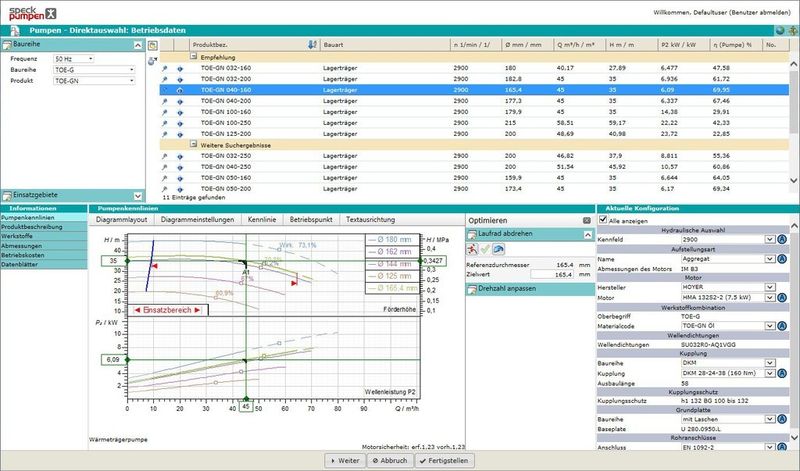
Task: Click the pin icon for TOE-GN 032-160
Action: (164, 68)
